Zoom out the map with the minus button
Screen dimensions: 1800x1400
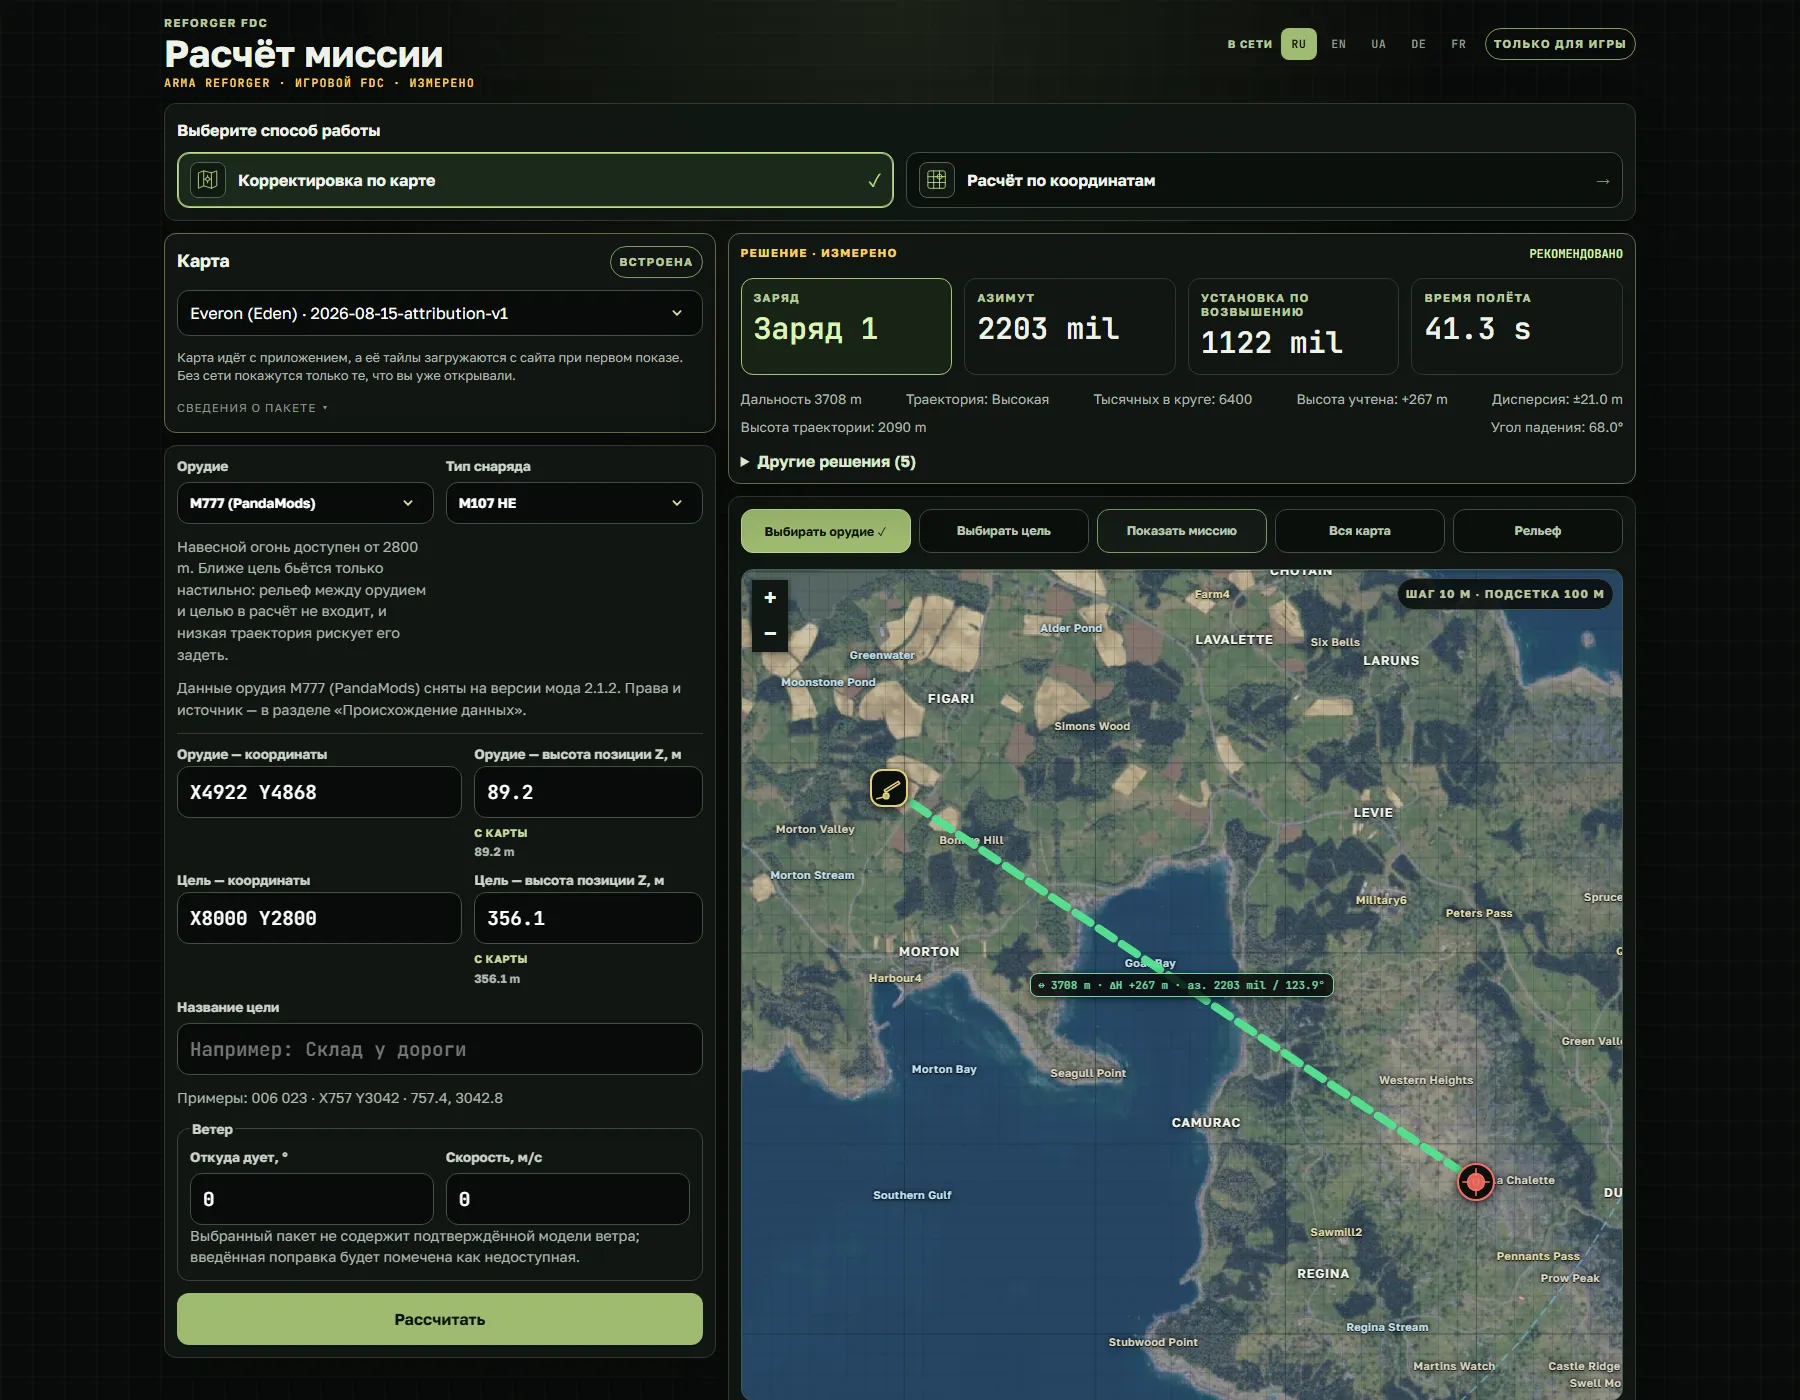(x=770, y=634)
